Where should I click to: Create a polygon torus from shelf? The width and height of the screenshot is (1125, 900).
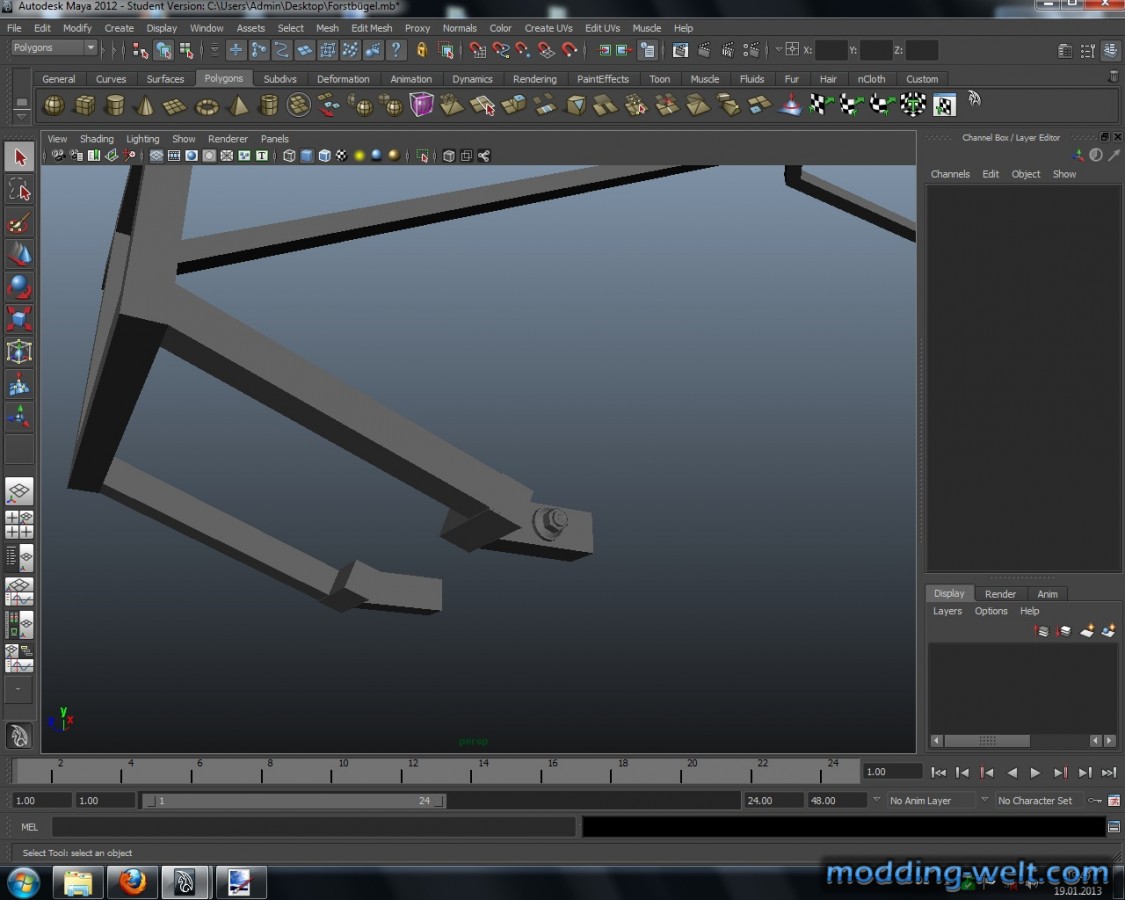pyautogui.click(x=207, y=106)
